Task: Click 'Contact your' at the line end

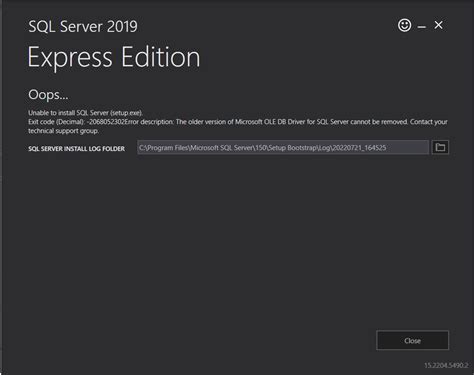Action: click(429, 122)
